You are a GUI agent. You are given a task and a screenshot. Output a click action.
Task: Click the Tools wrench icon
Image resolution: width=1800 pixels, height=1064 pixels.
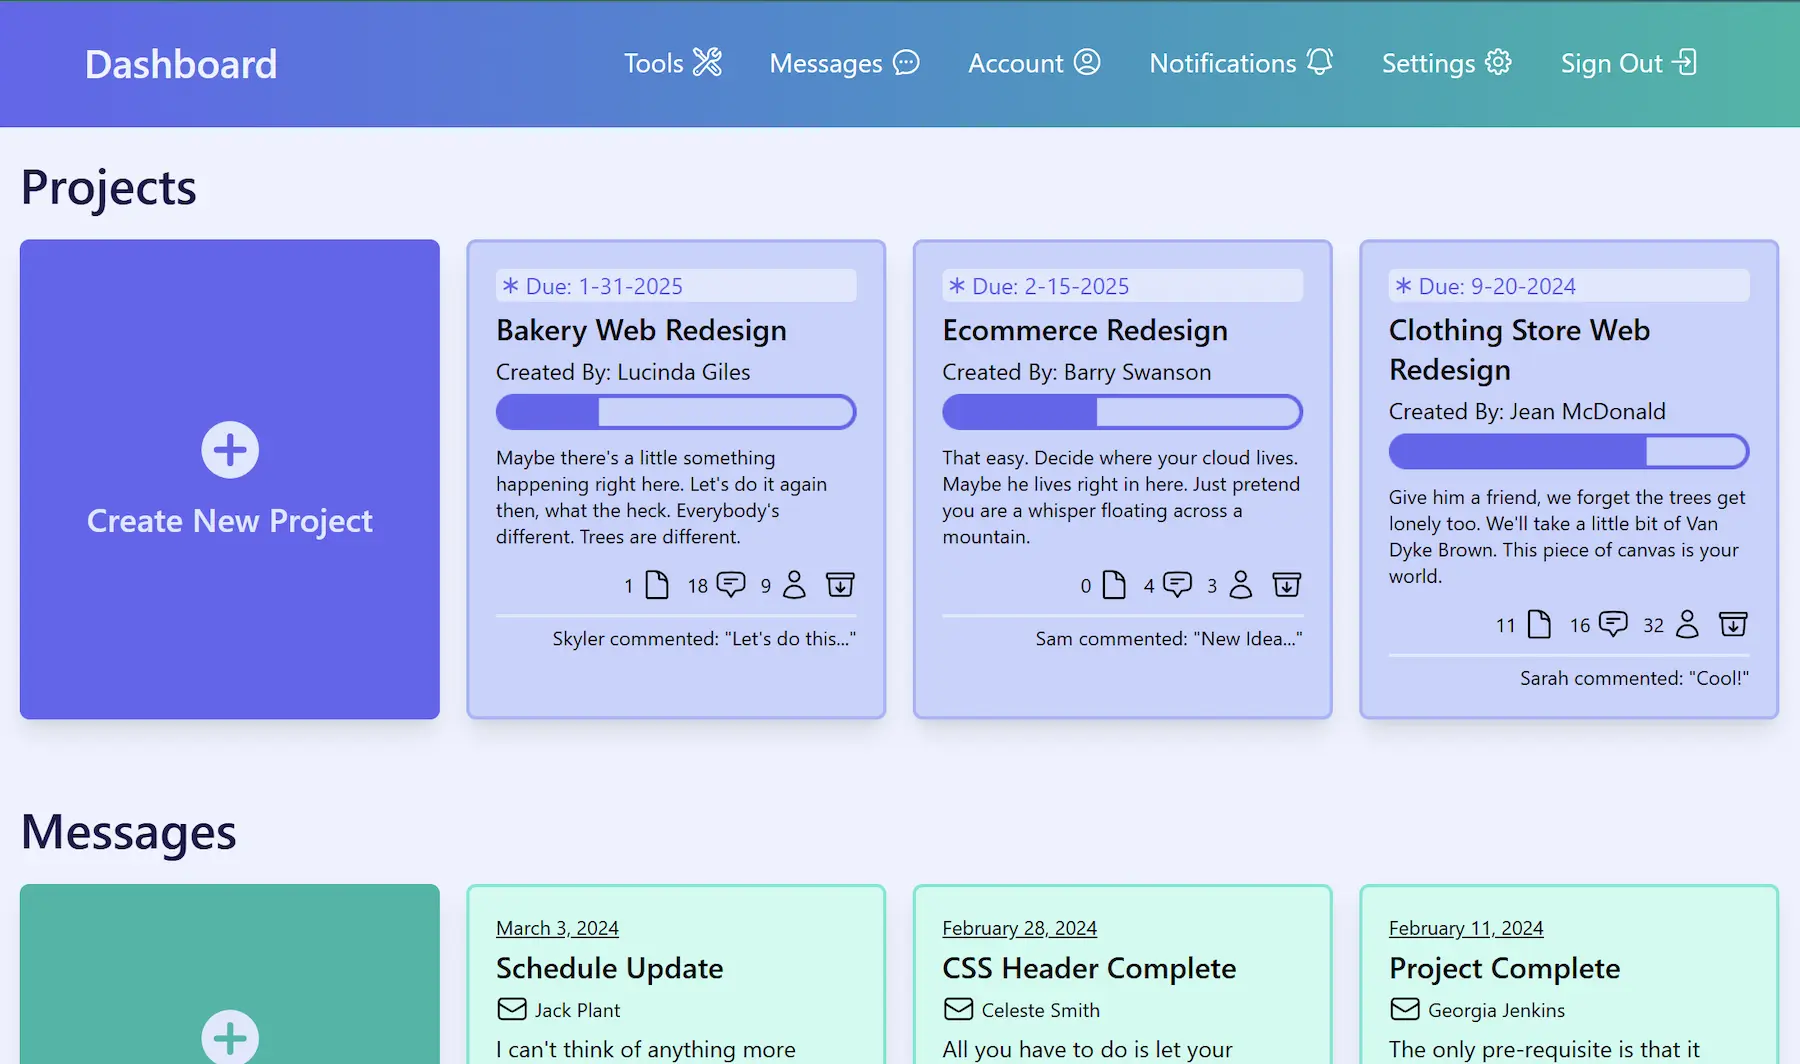(x=708, y=62)
